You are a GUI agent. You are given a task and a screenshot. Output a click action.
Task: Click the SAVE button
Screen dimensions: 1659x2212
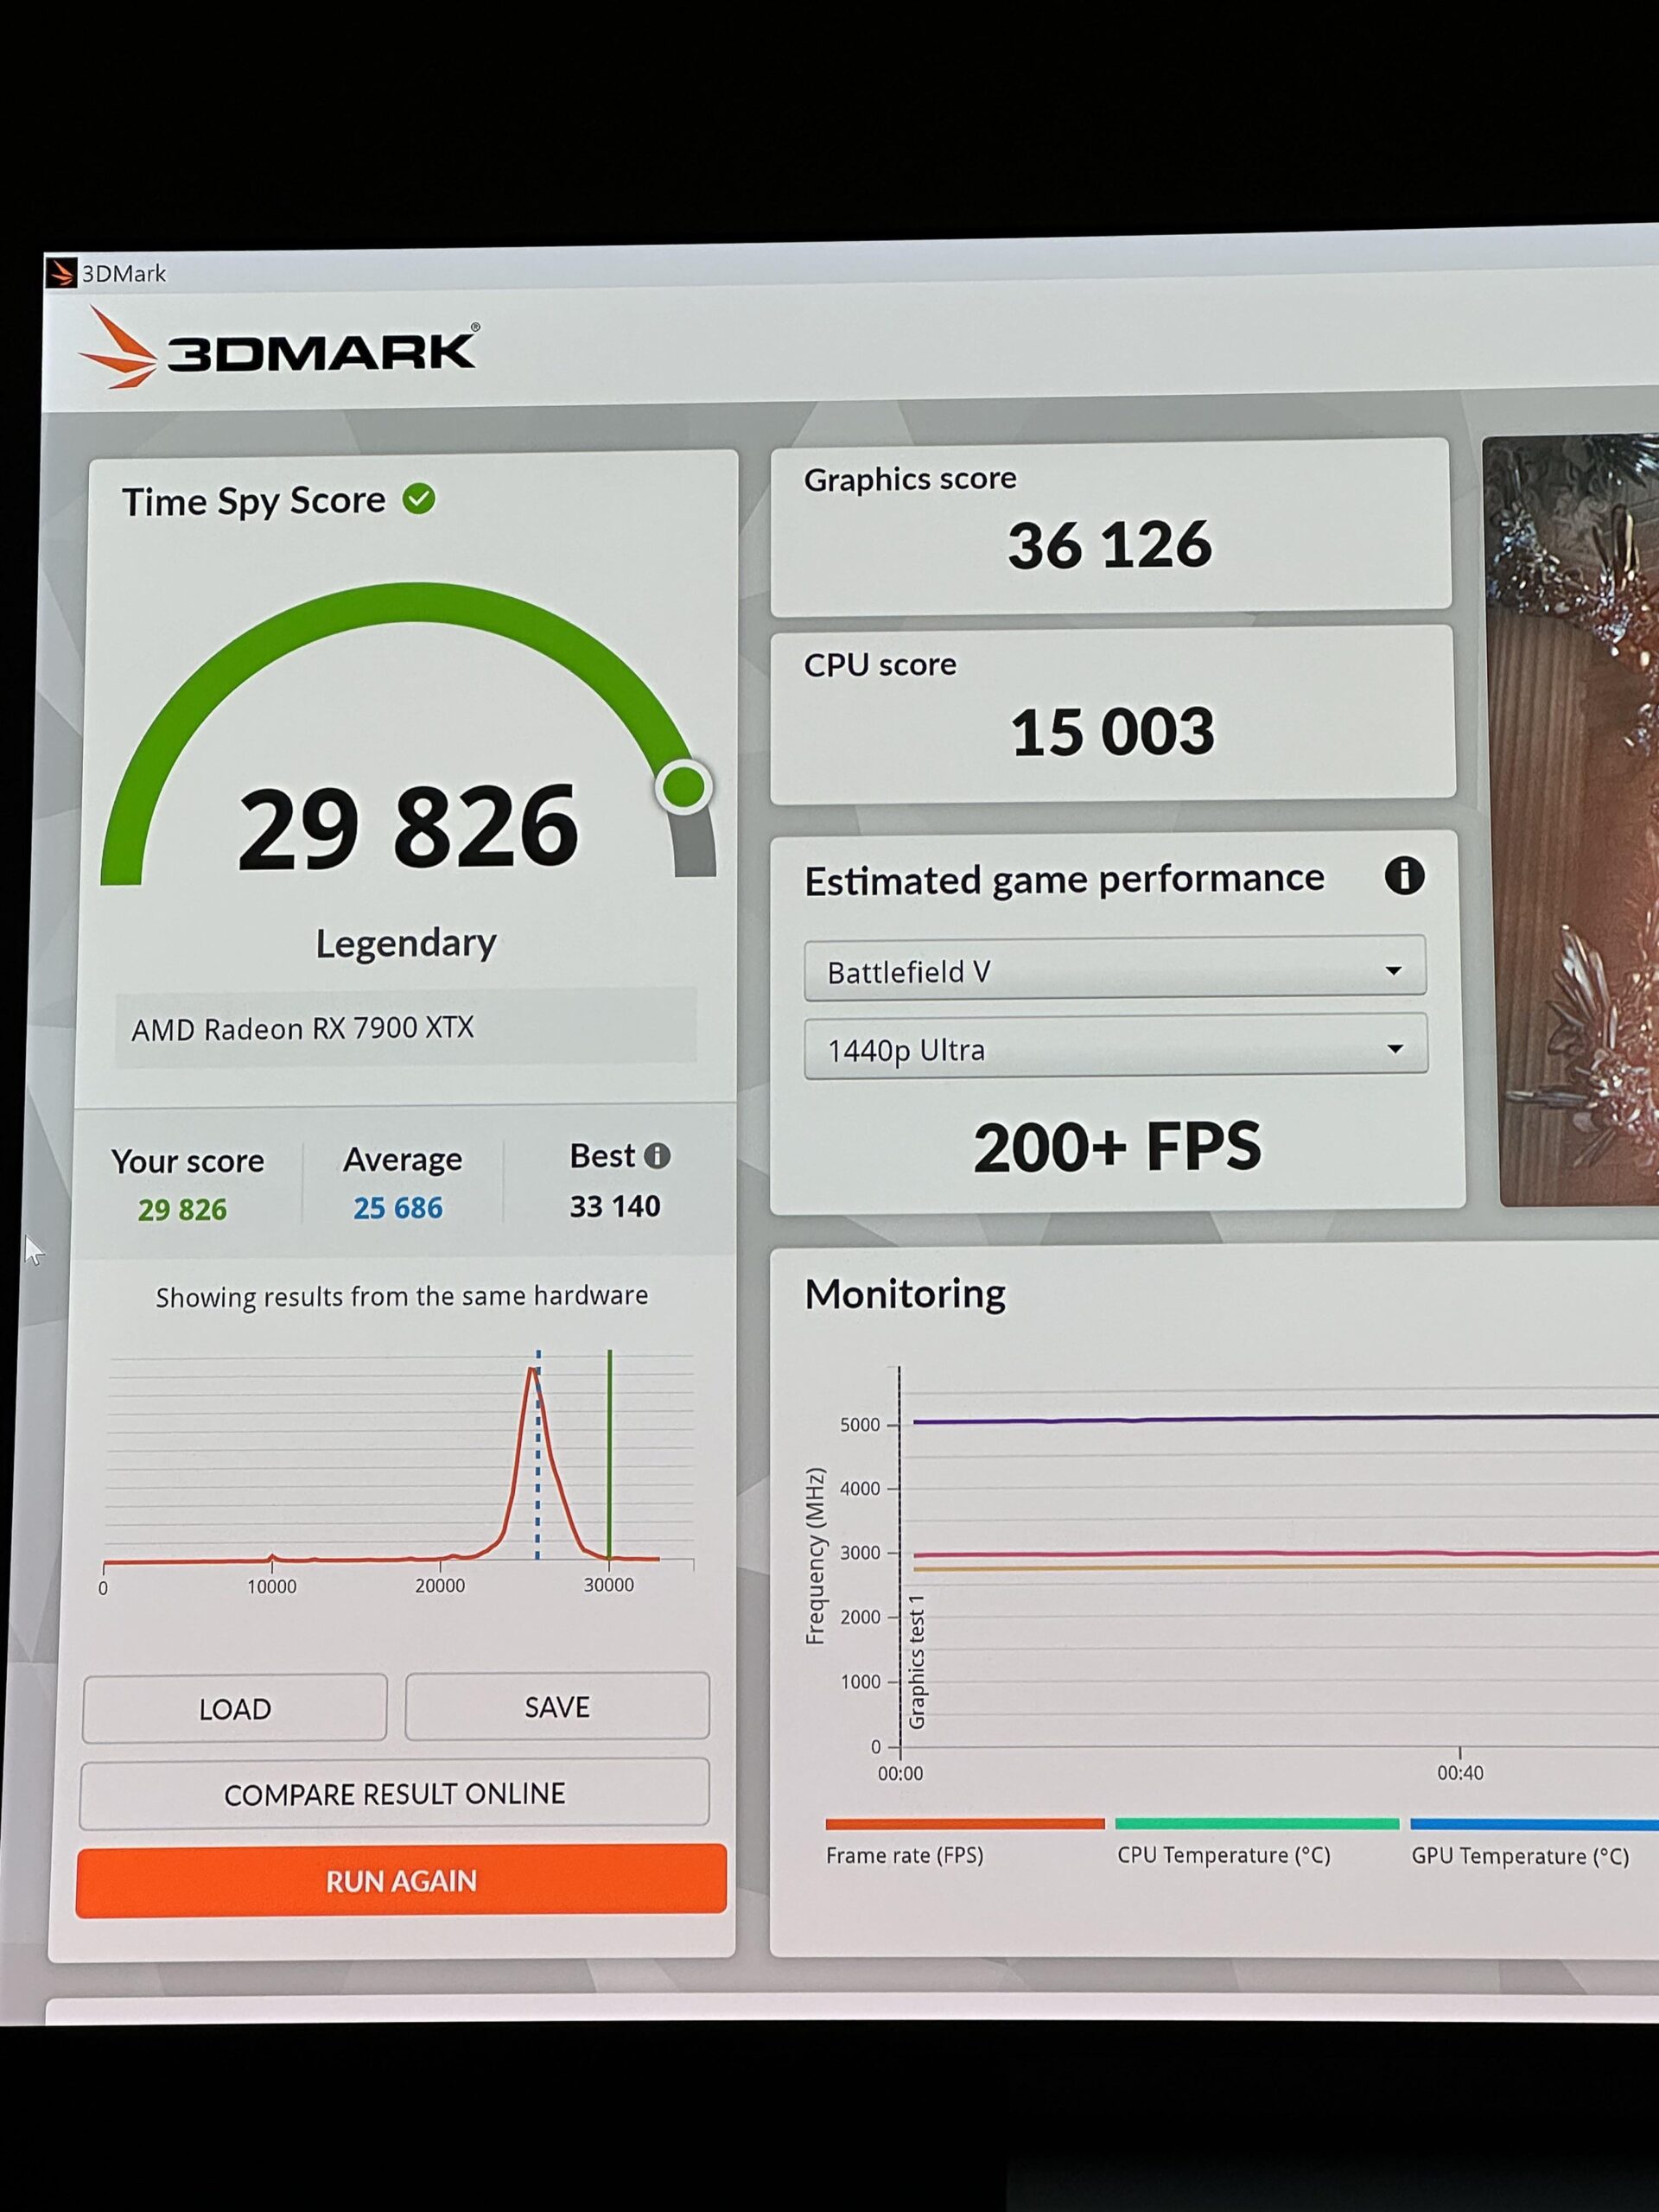pyautogui.click(x=557, y=1706)
